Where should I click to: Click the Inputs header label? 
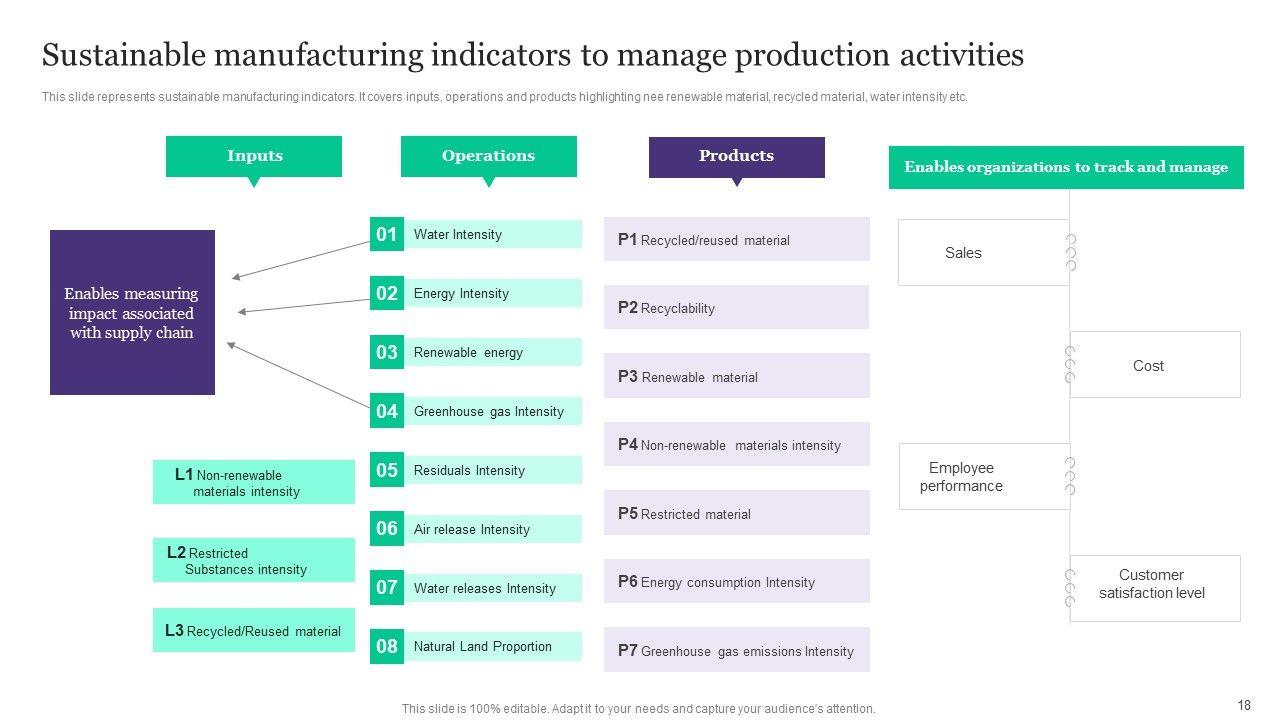click(x=254, y=156)
